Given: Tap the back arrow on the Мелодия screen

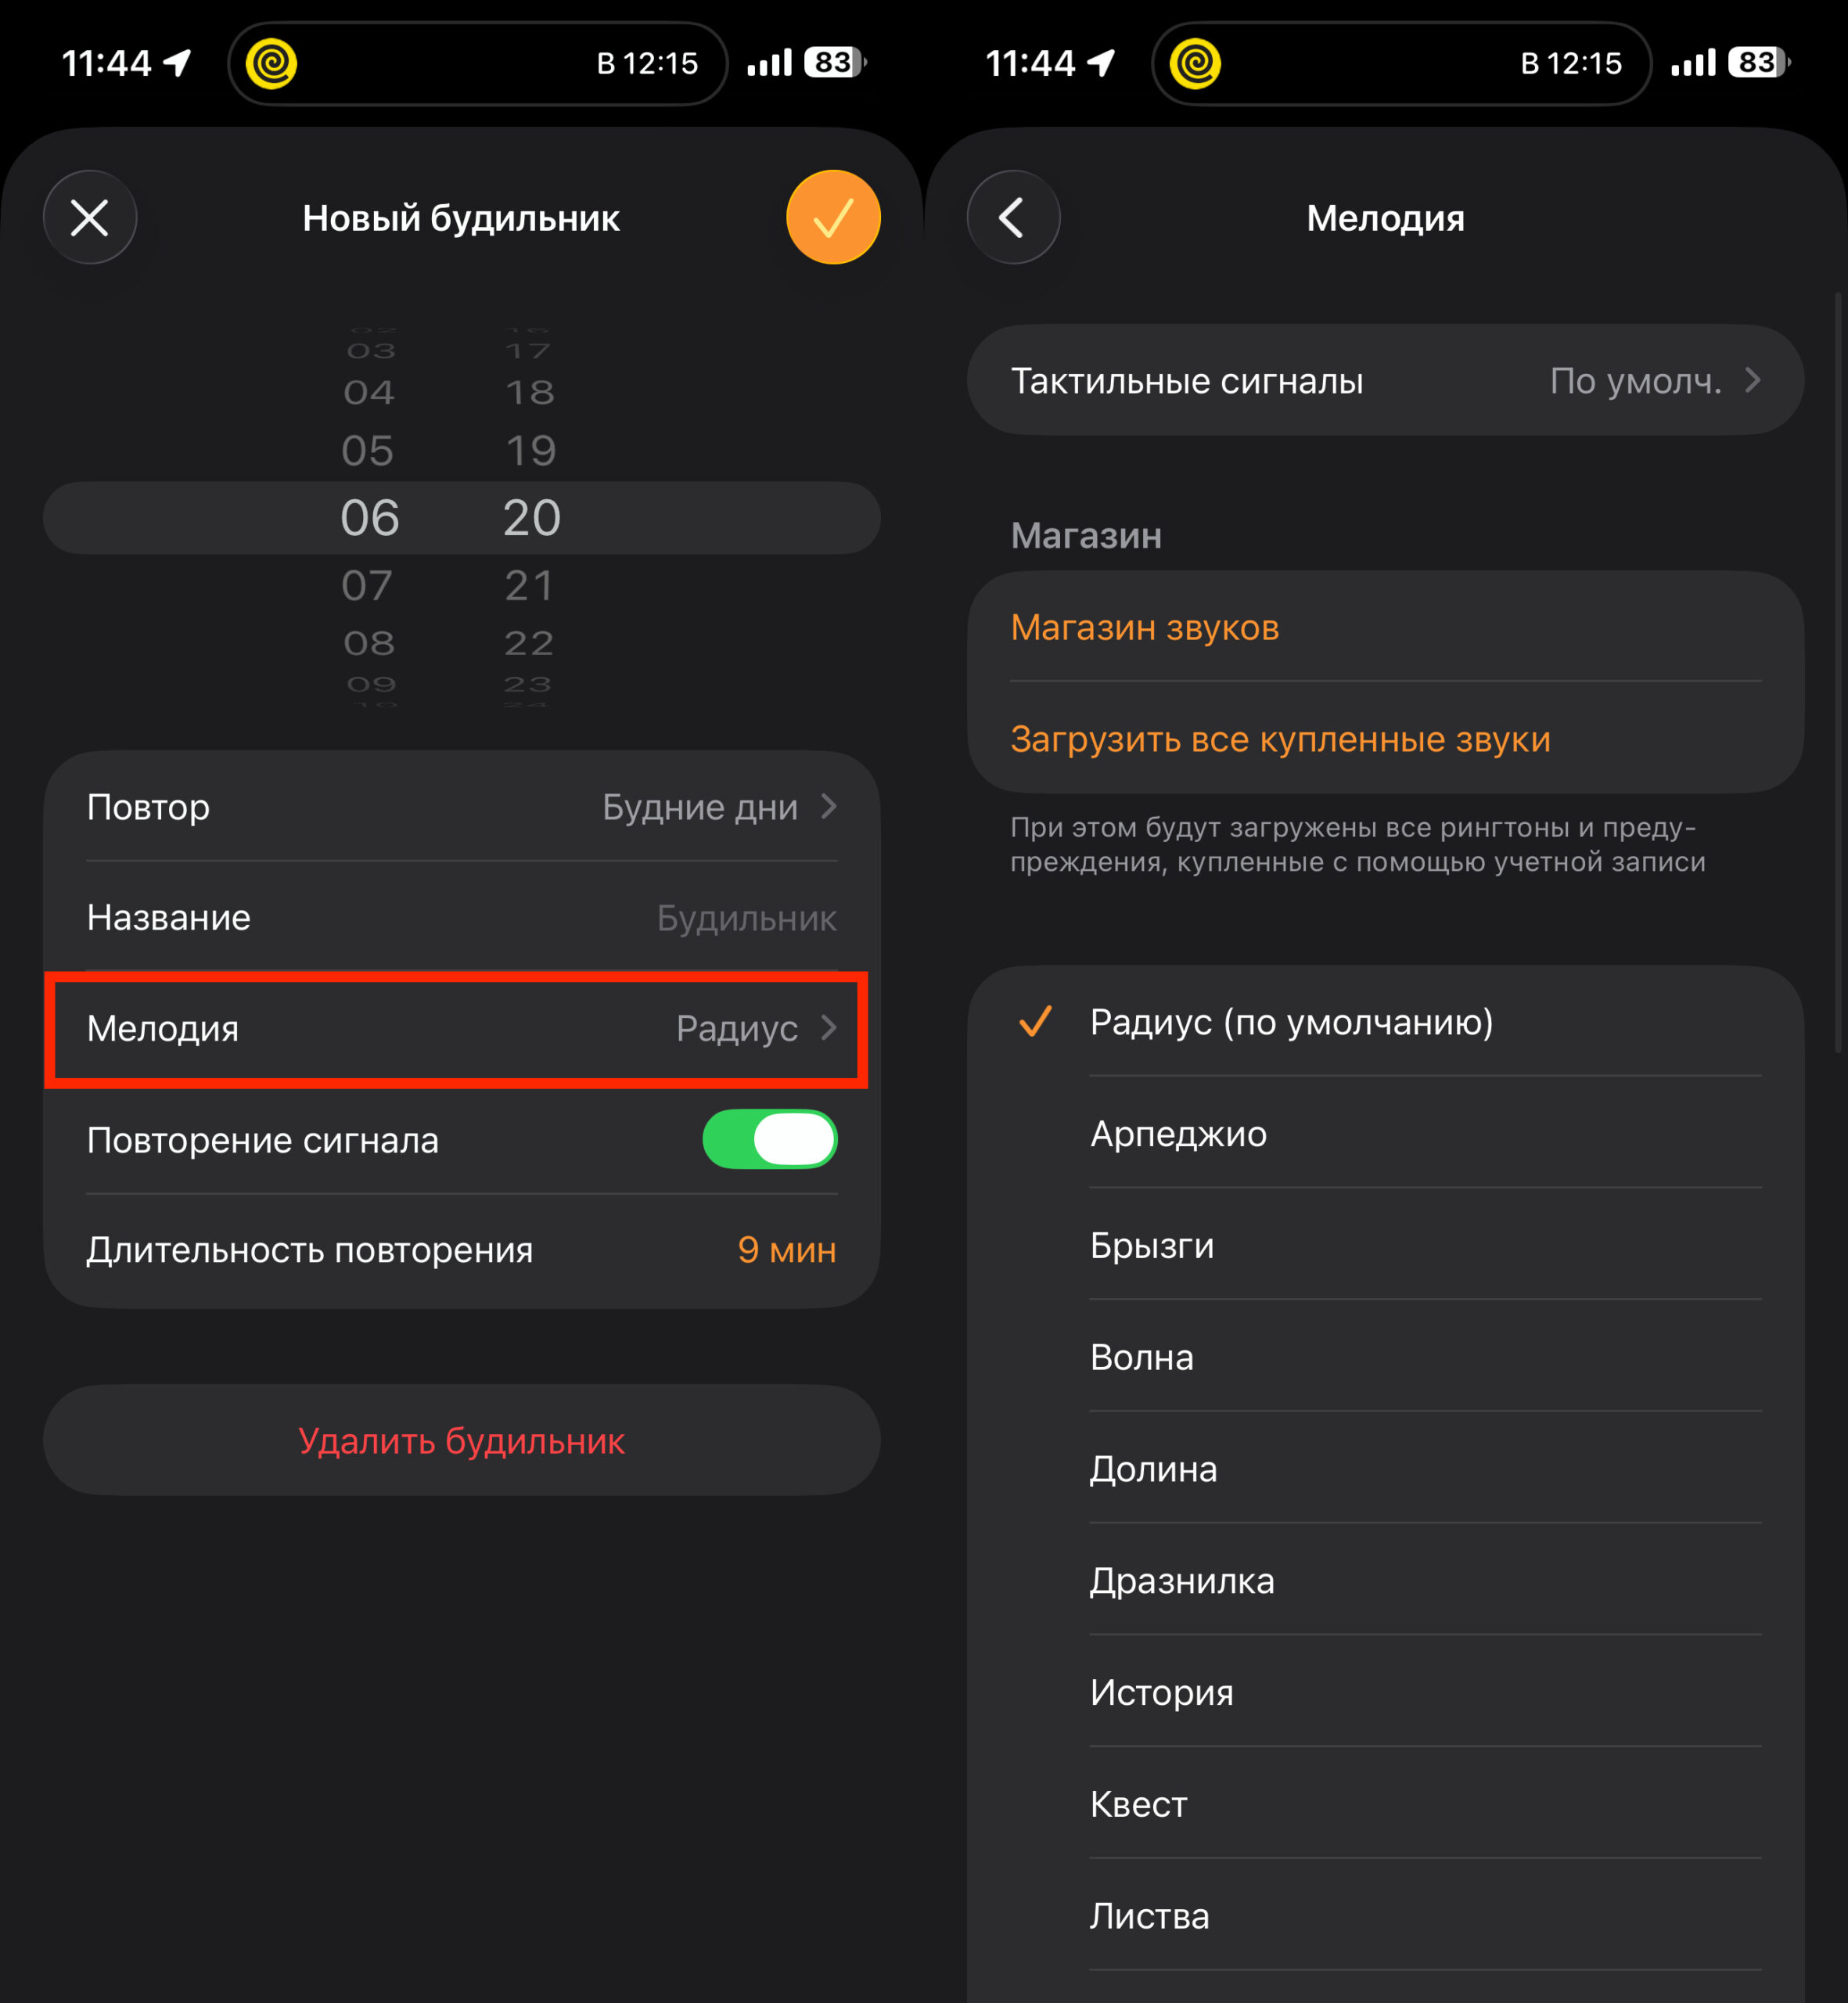Looking at the screenshot, I should [1013, 217].
